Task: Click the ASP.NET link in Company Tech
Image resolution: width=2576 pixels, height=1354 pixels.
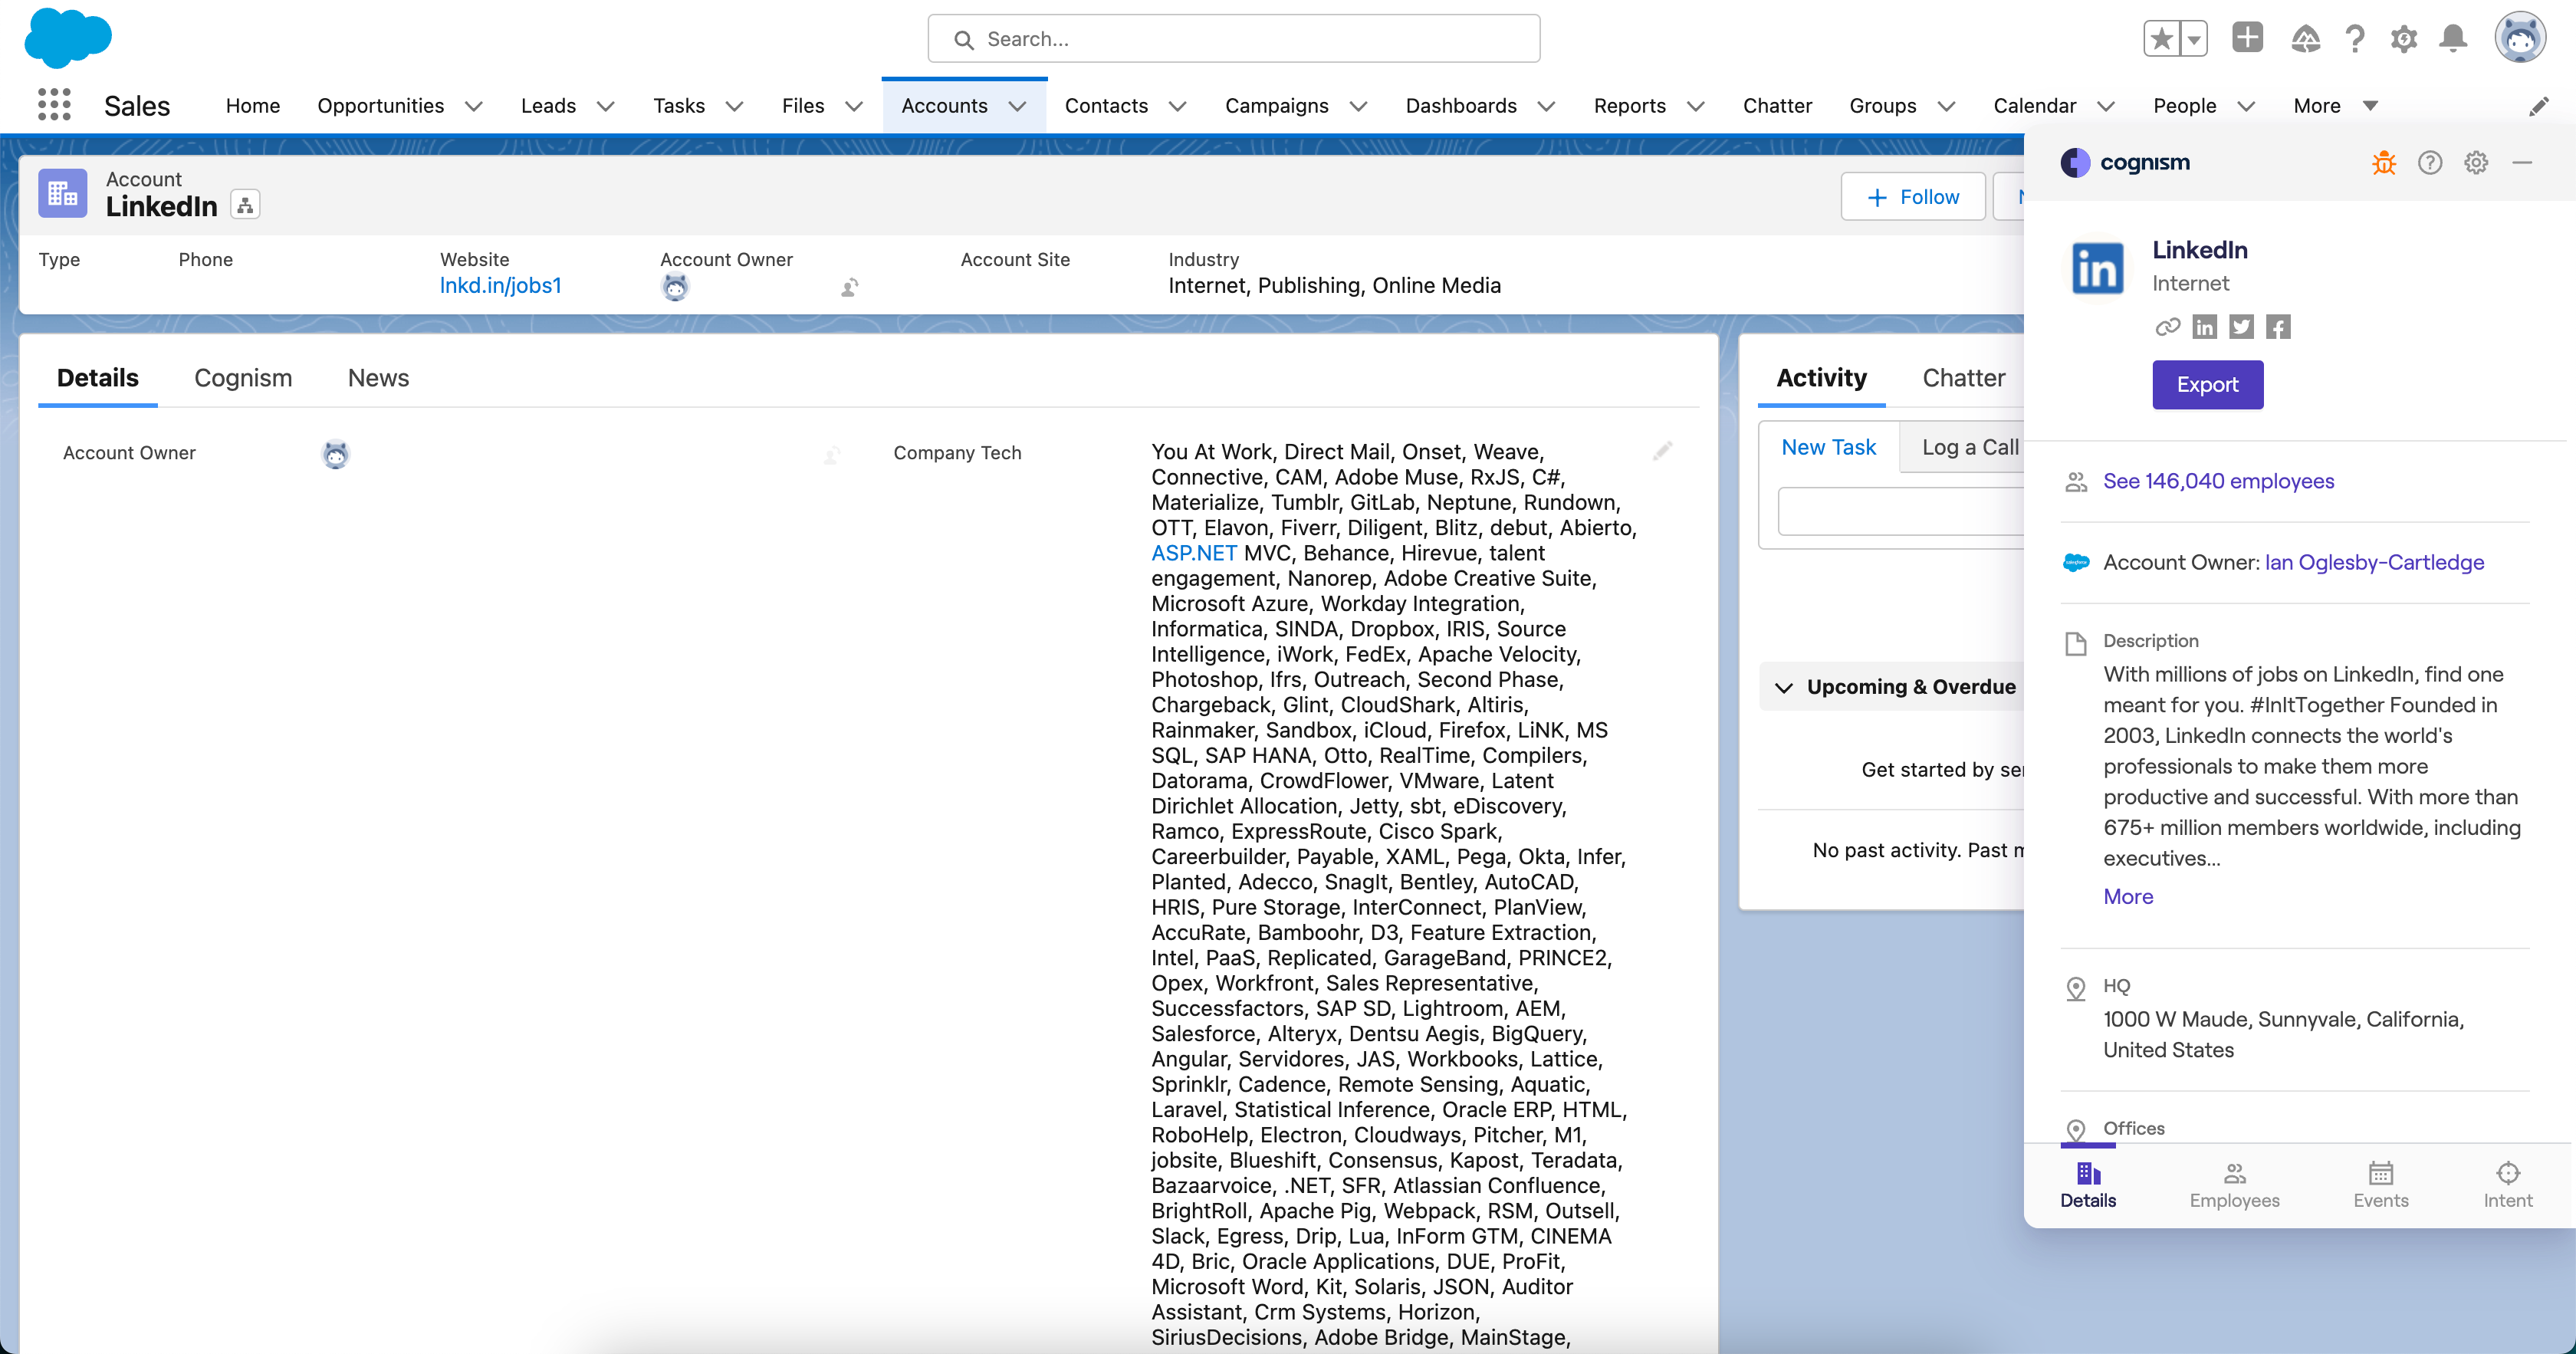Action: tap(1194, 553)
